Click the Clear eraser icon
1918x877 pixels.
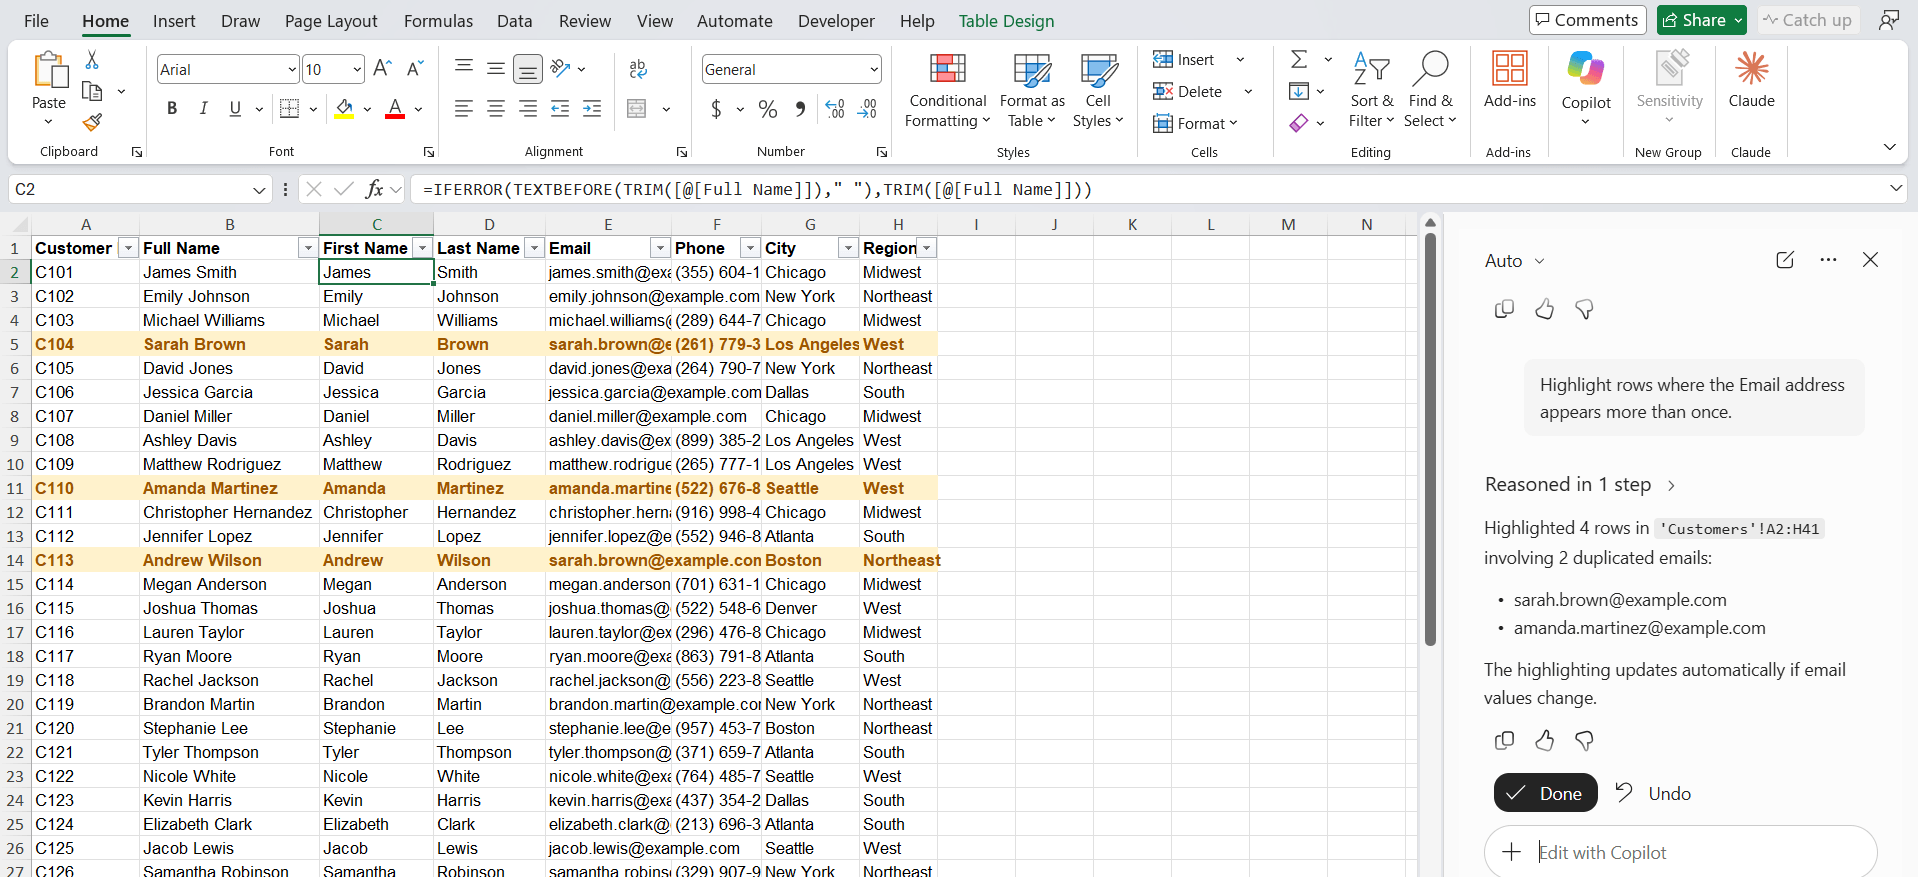click(x=1299, y=123)
